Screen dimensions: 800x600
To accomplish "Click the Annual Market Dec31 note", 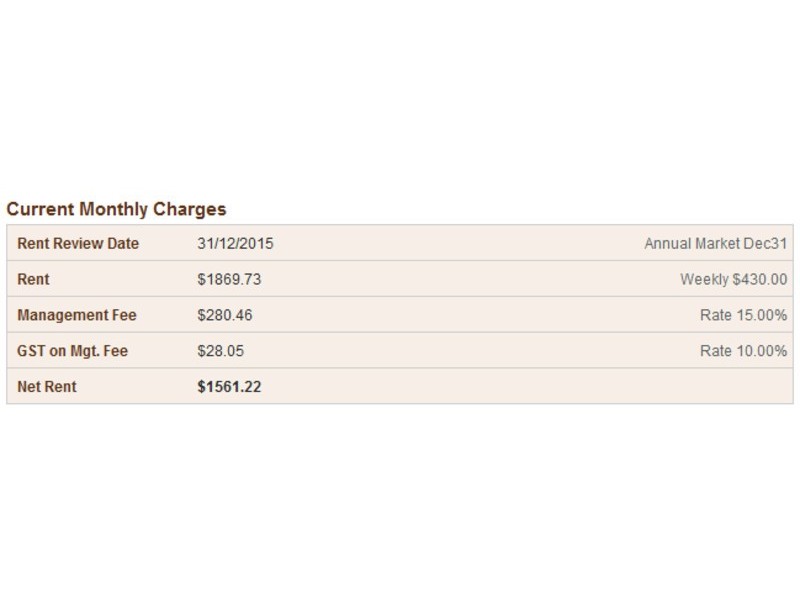I will point(715,243).
